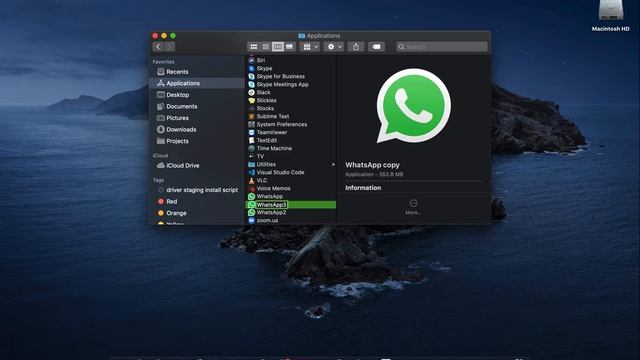Click the Information heading in preview
This screenshot has height=360, width=640.
click(363, 188)
